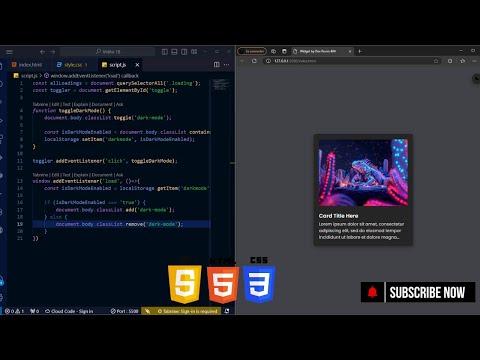Viewport: 480px width, 360px height.
Task: View site information icon in address bar
Action: tap(268, 61)
